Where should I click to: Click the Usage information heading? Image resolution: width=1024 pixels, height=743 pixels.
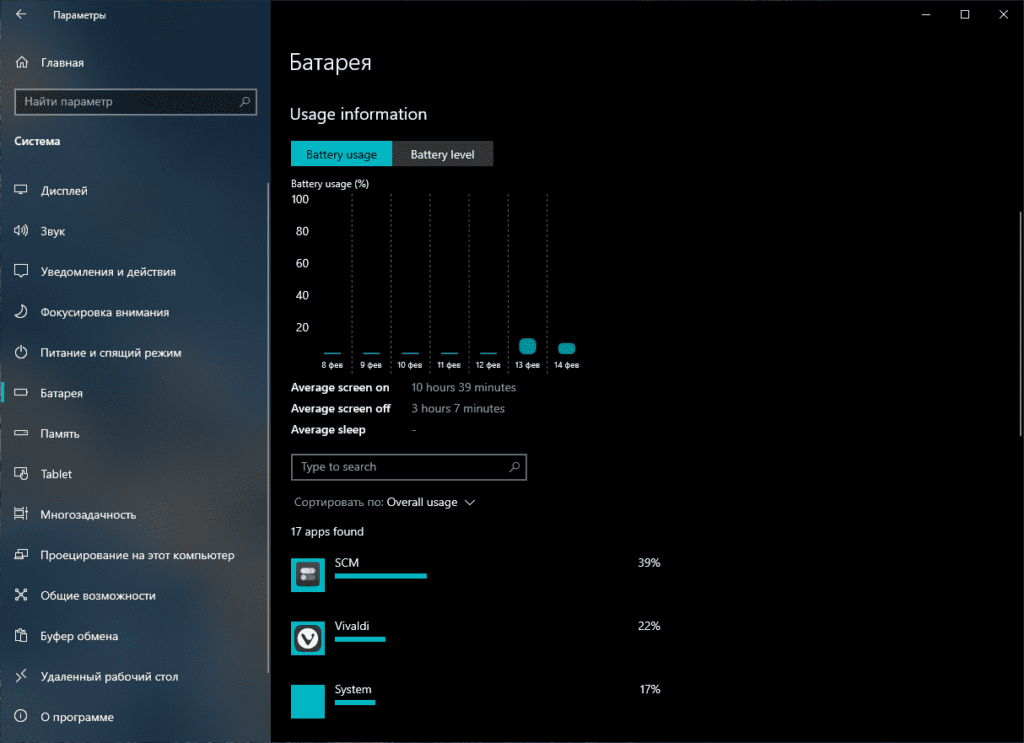(358, 114)
